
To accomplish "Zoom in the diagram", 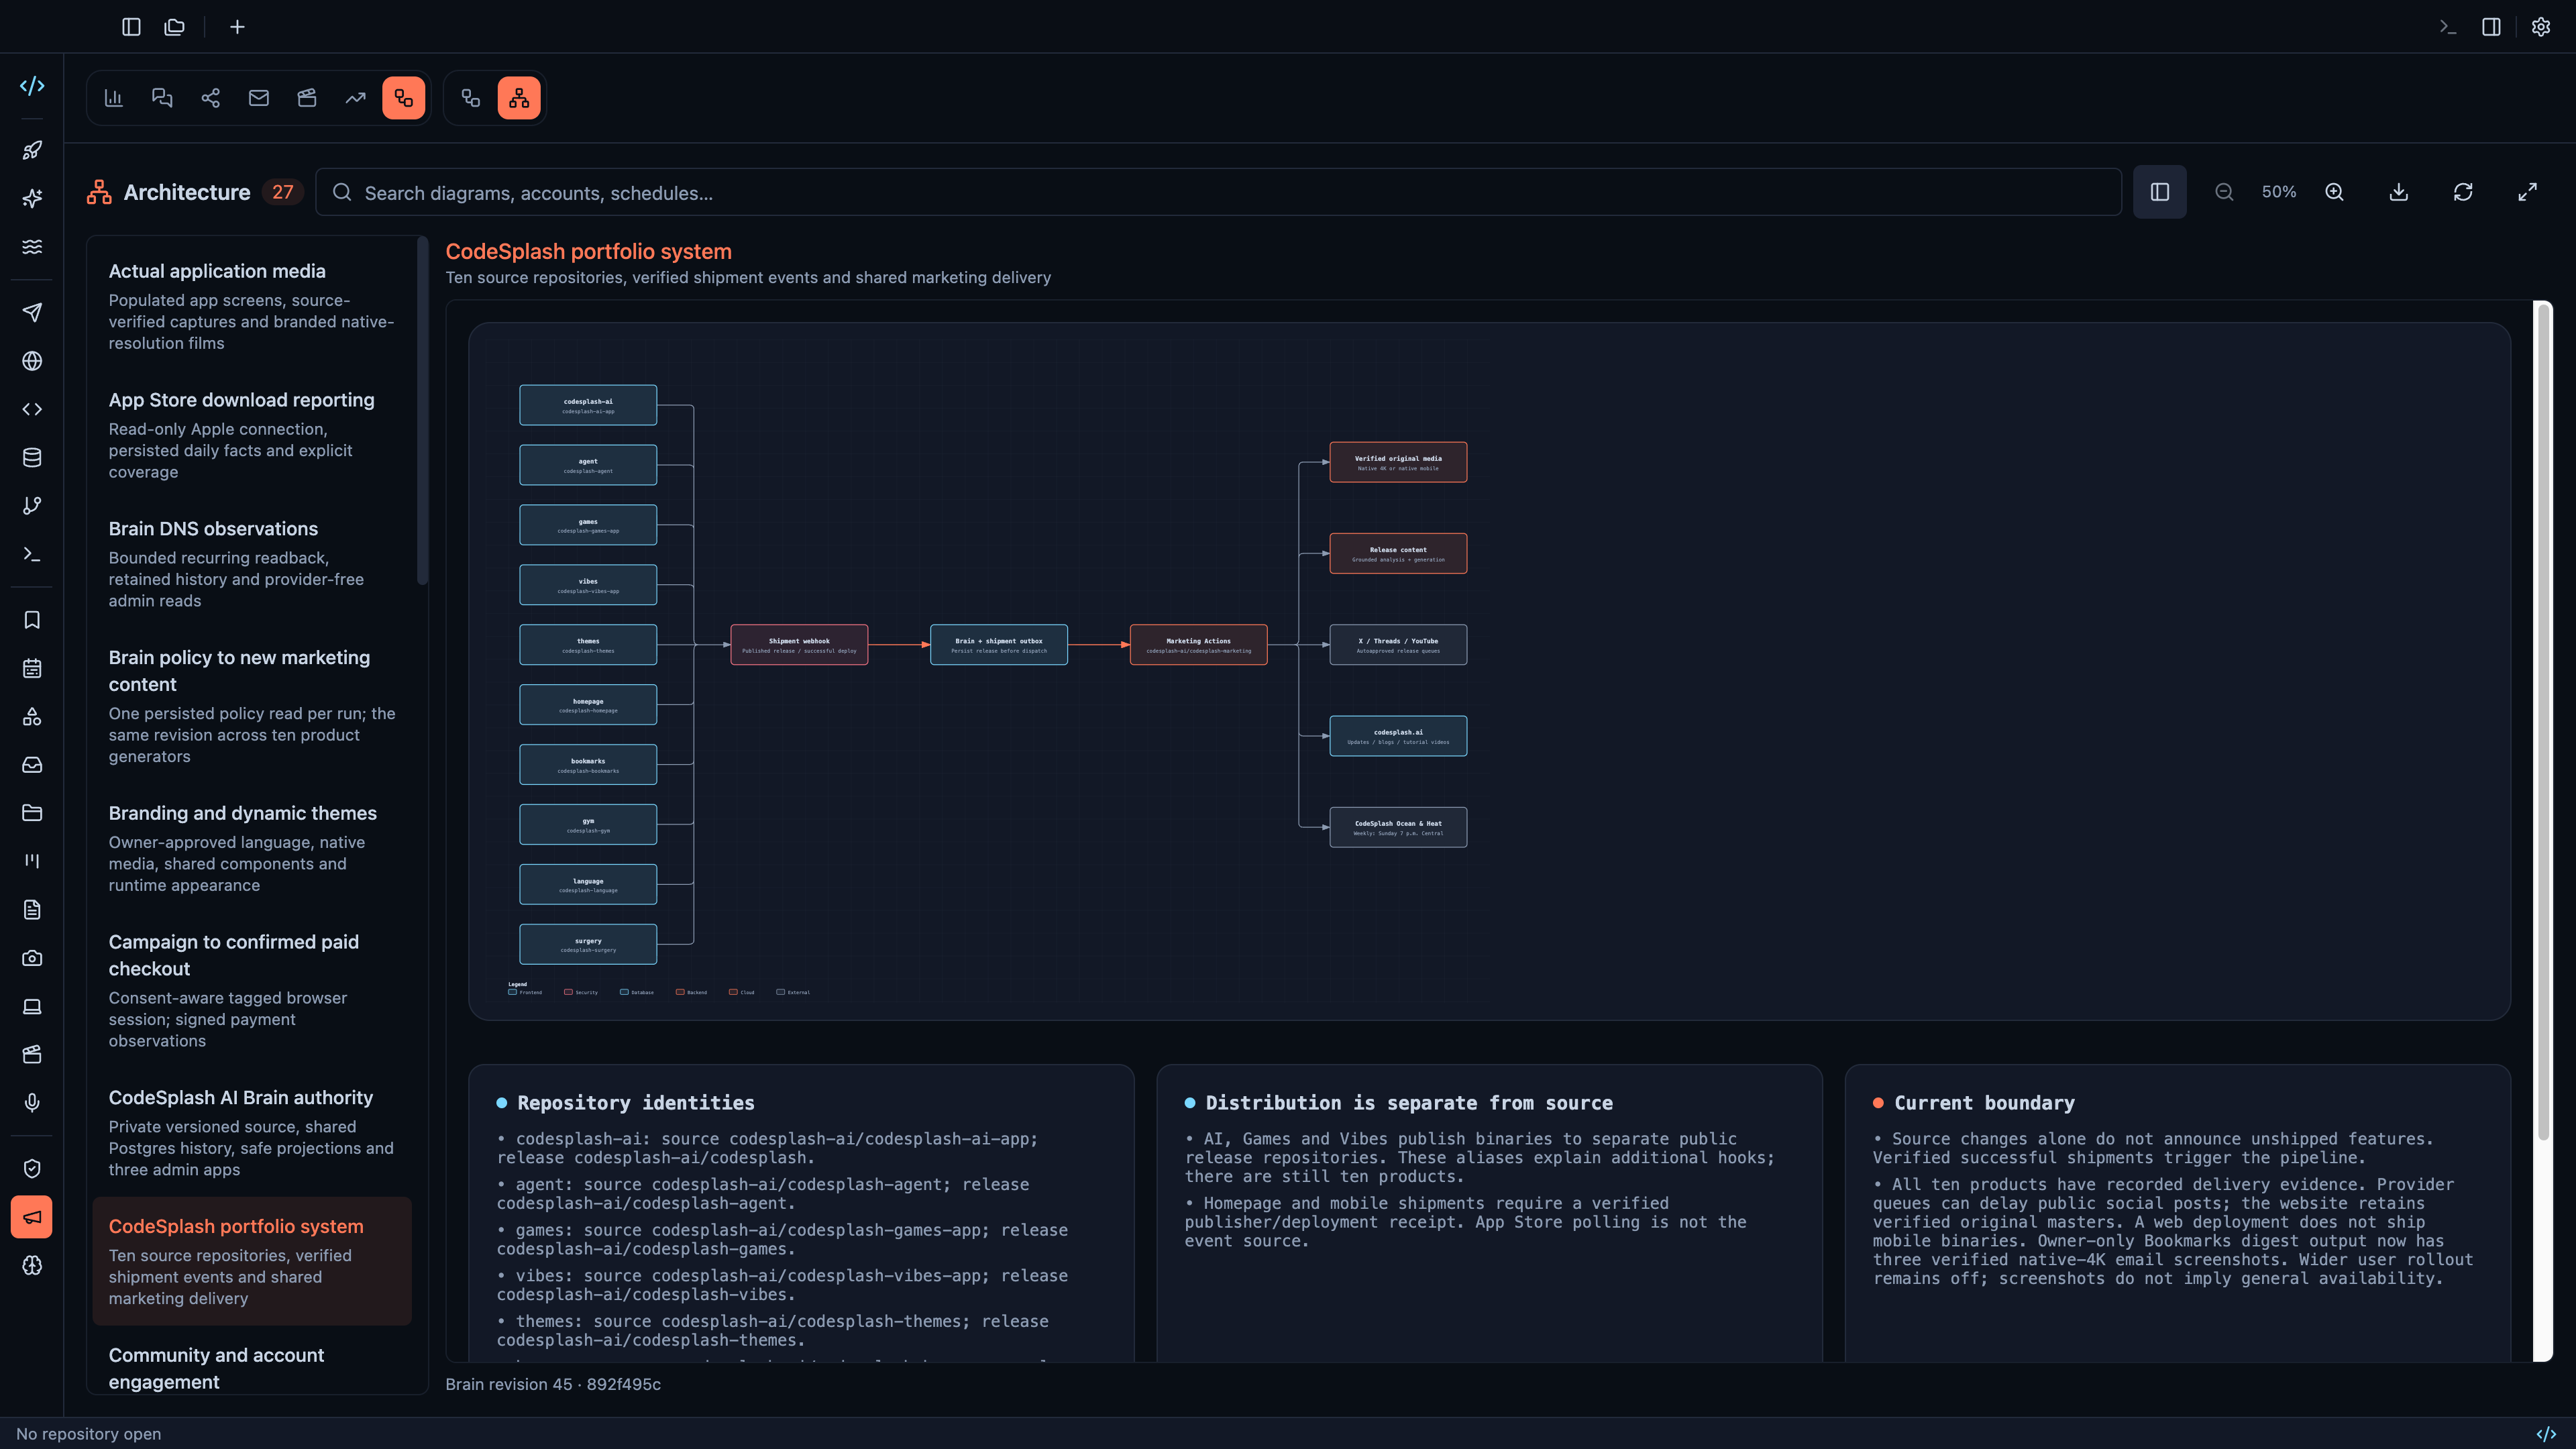I will tap(2334, 192).
